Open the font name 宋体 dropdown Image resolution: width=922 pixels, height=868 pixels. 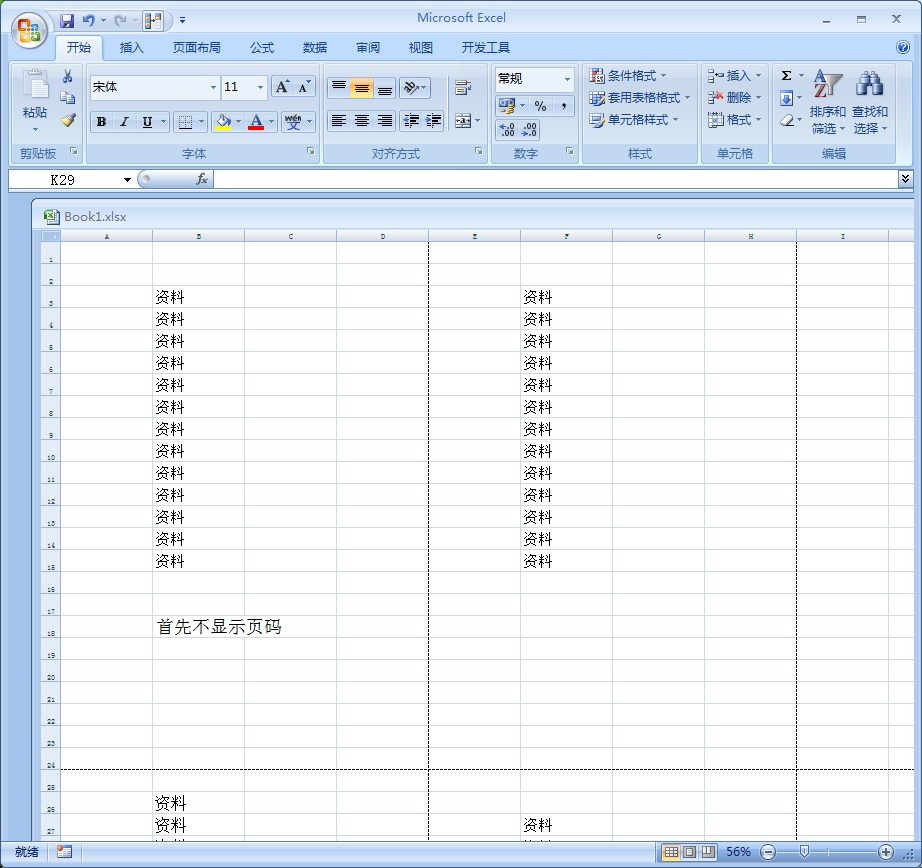coord(213,88)
